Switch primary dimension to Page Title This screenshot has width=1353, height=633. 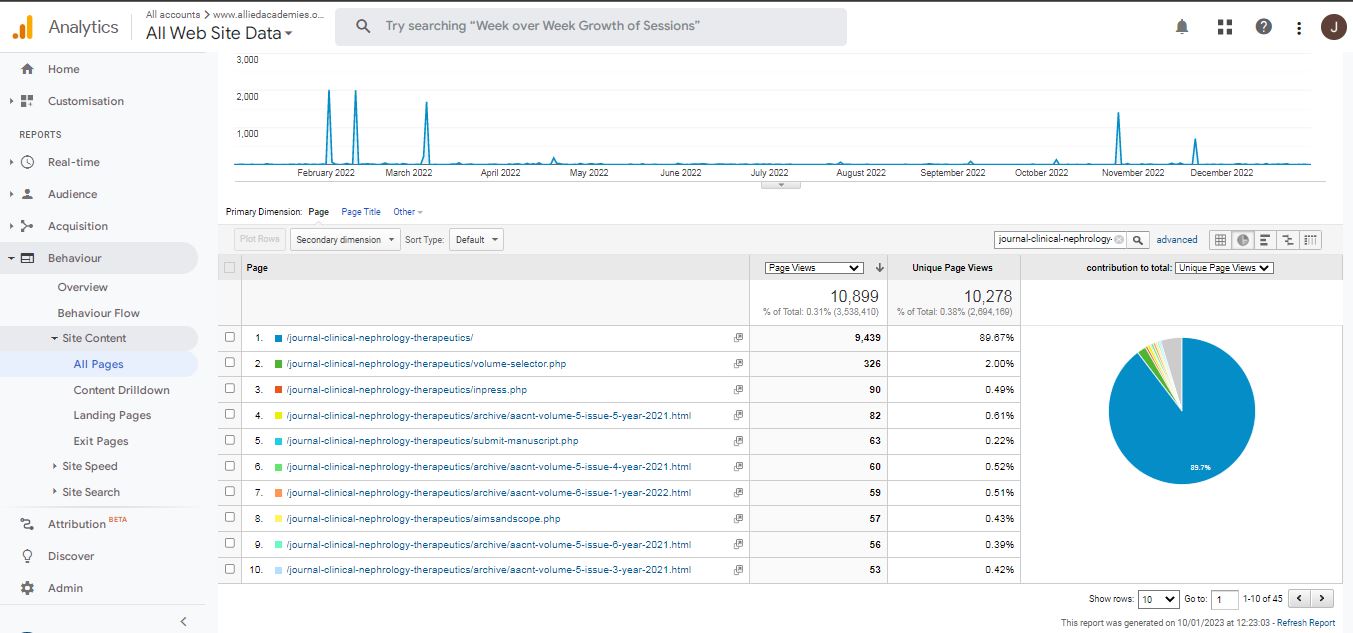point(360,212)
